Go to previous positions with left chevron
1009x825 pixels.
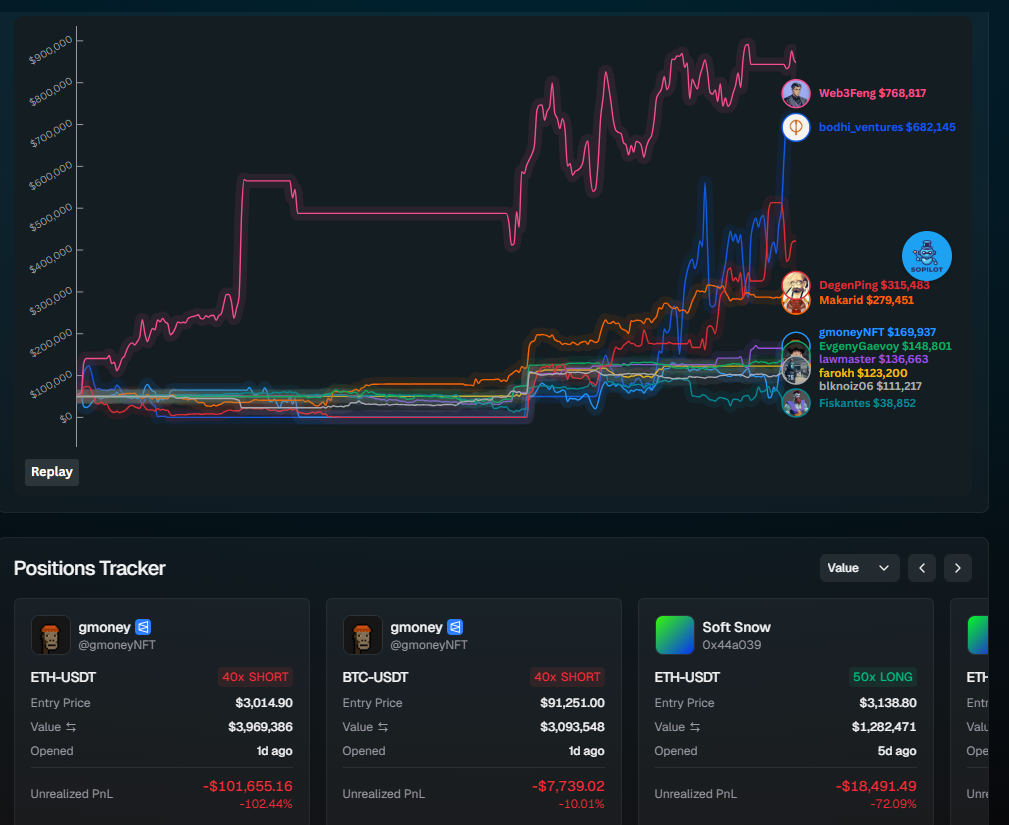pos(922,568)
